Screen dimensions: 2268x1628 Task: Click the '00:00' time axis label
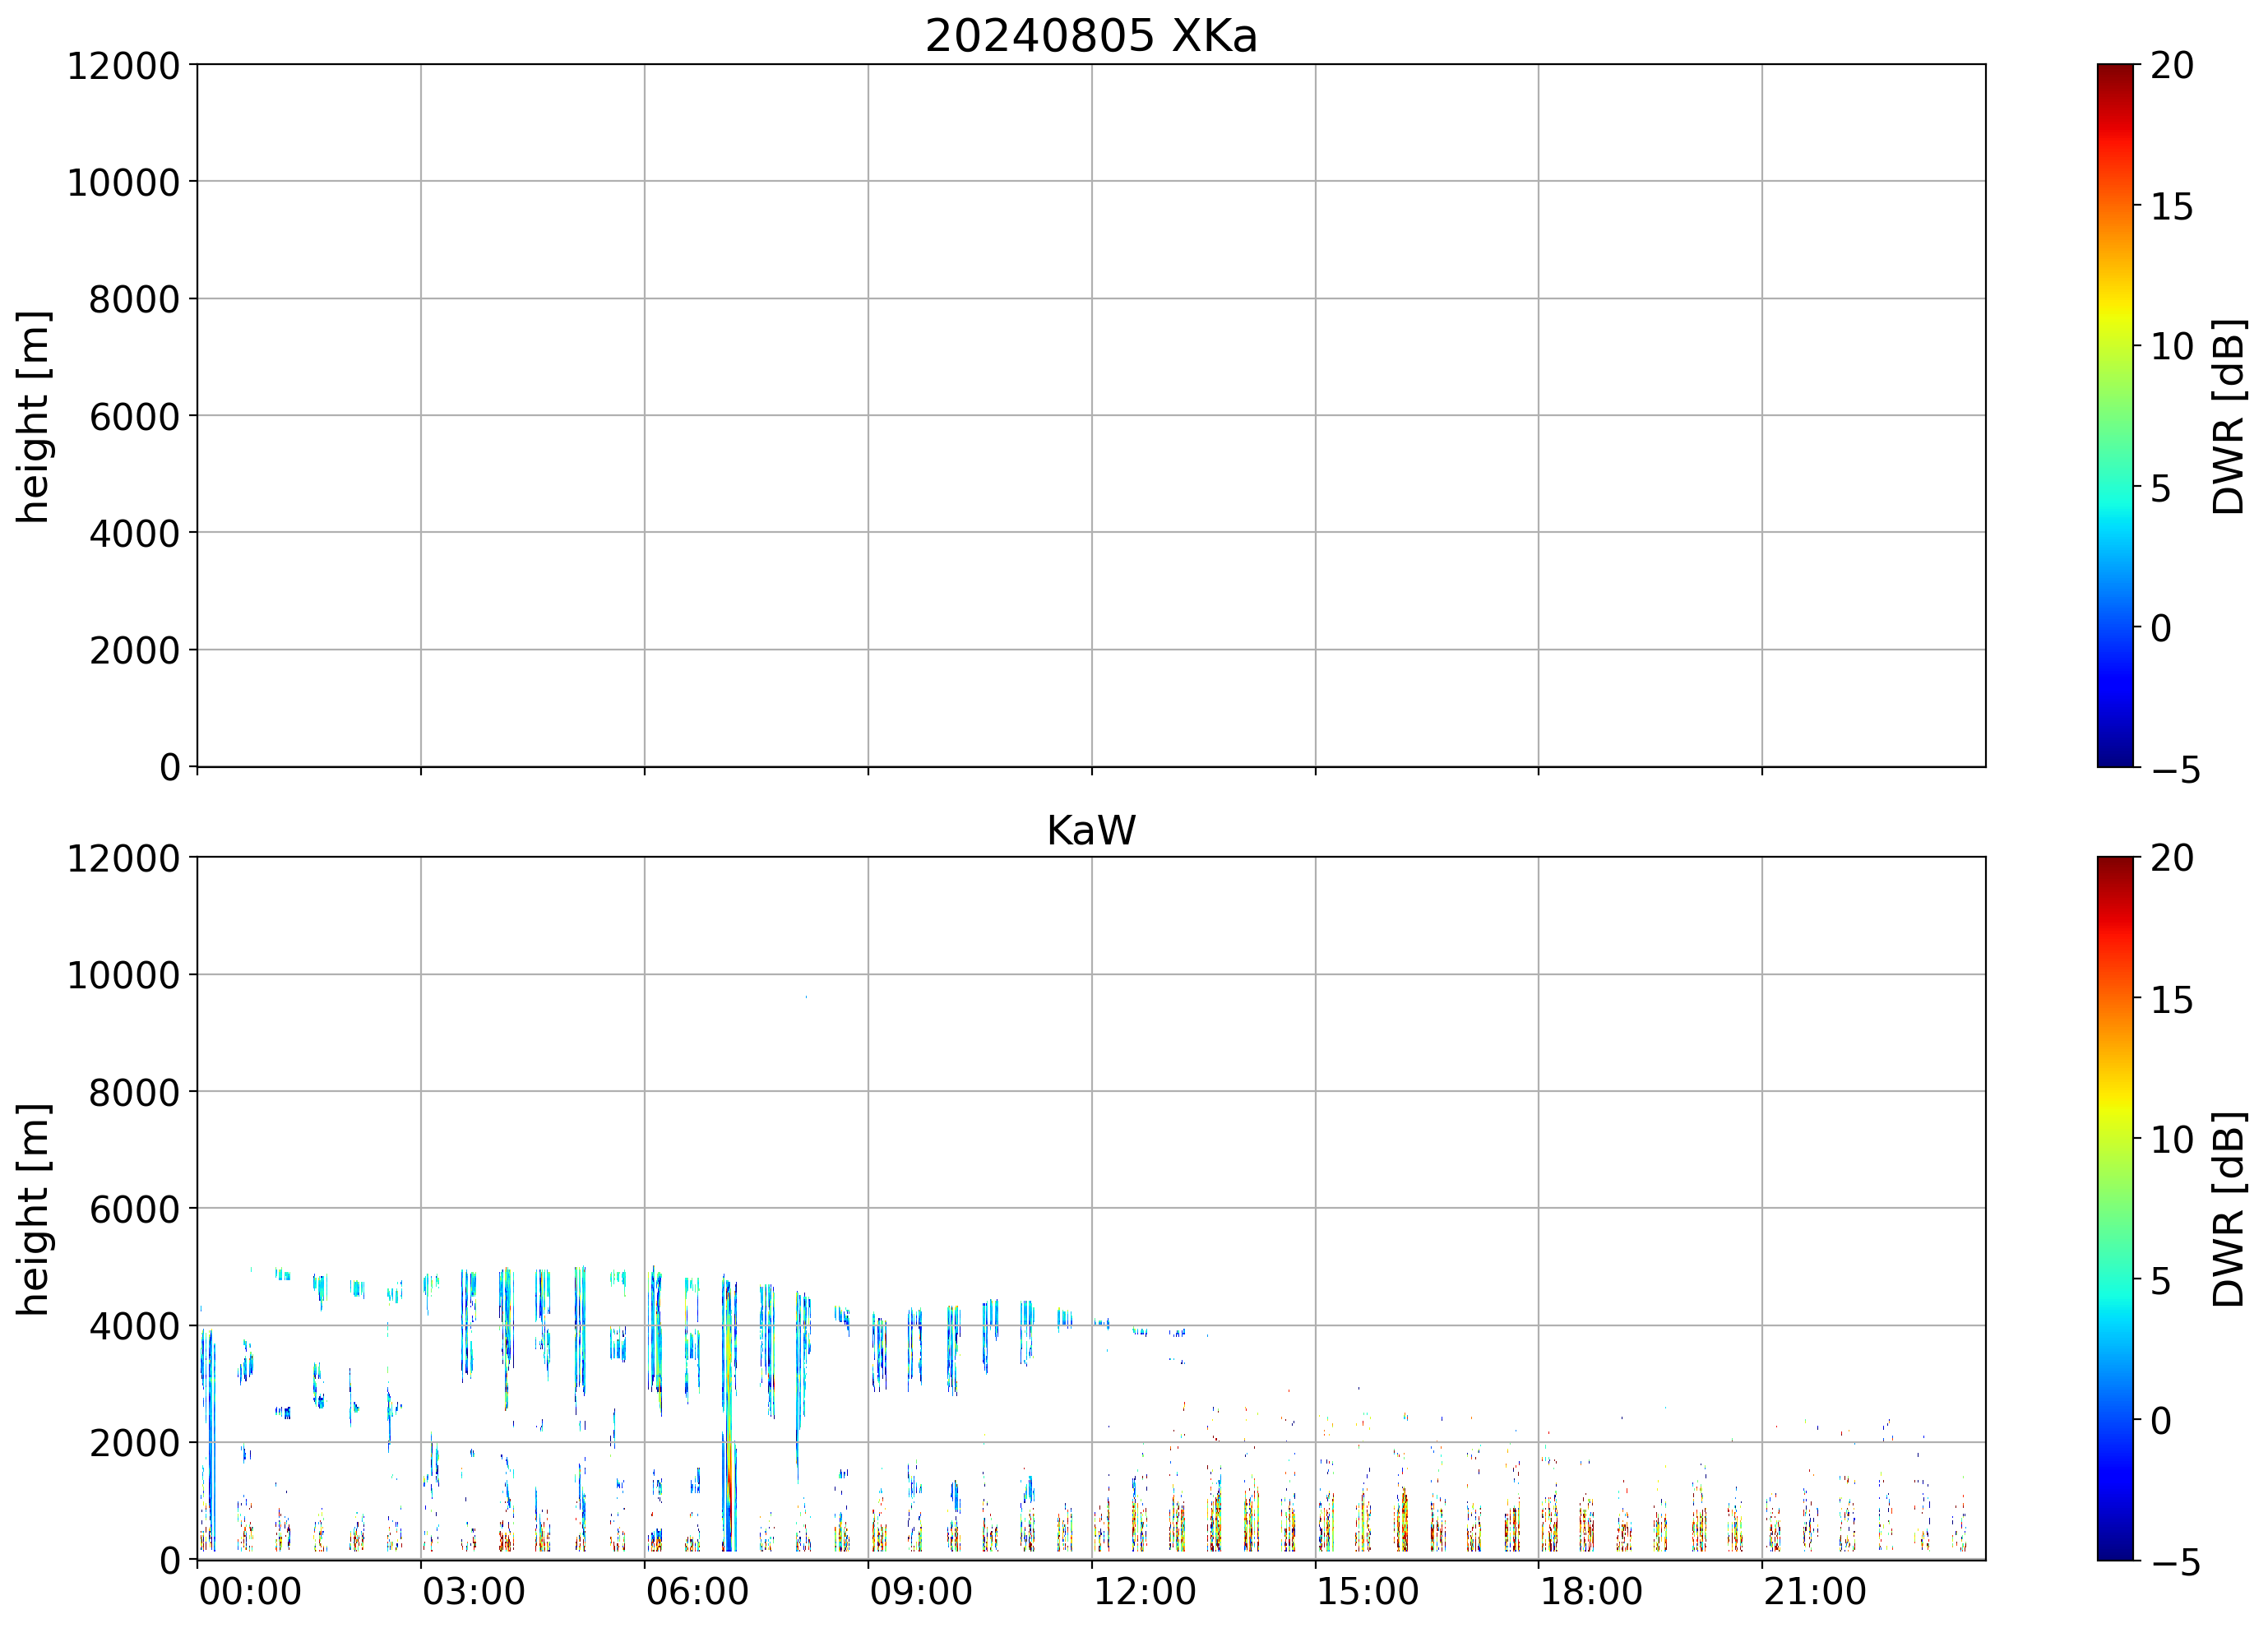250,1592
